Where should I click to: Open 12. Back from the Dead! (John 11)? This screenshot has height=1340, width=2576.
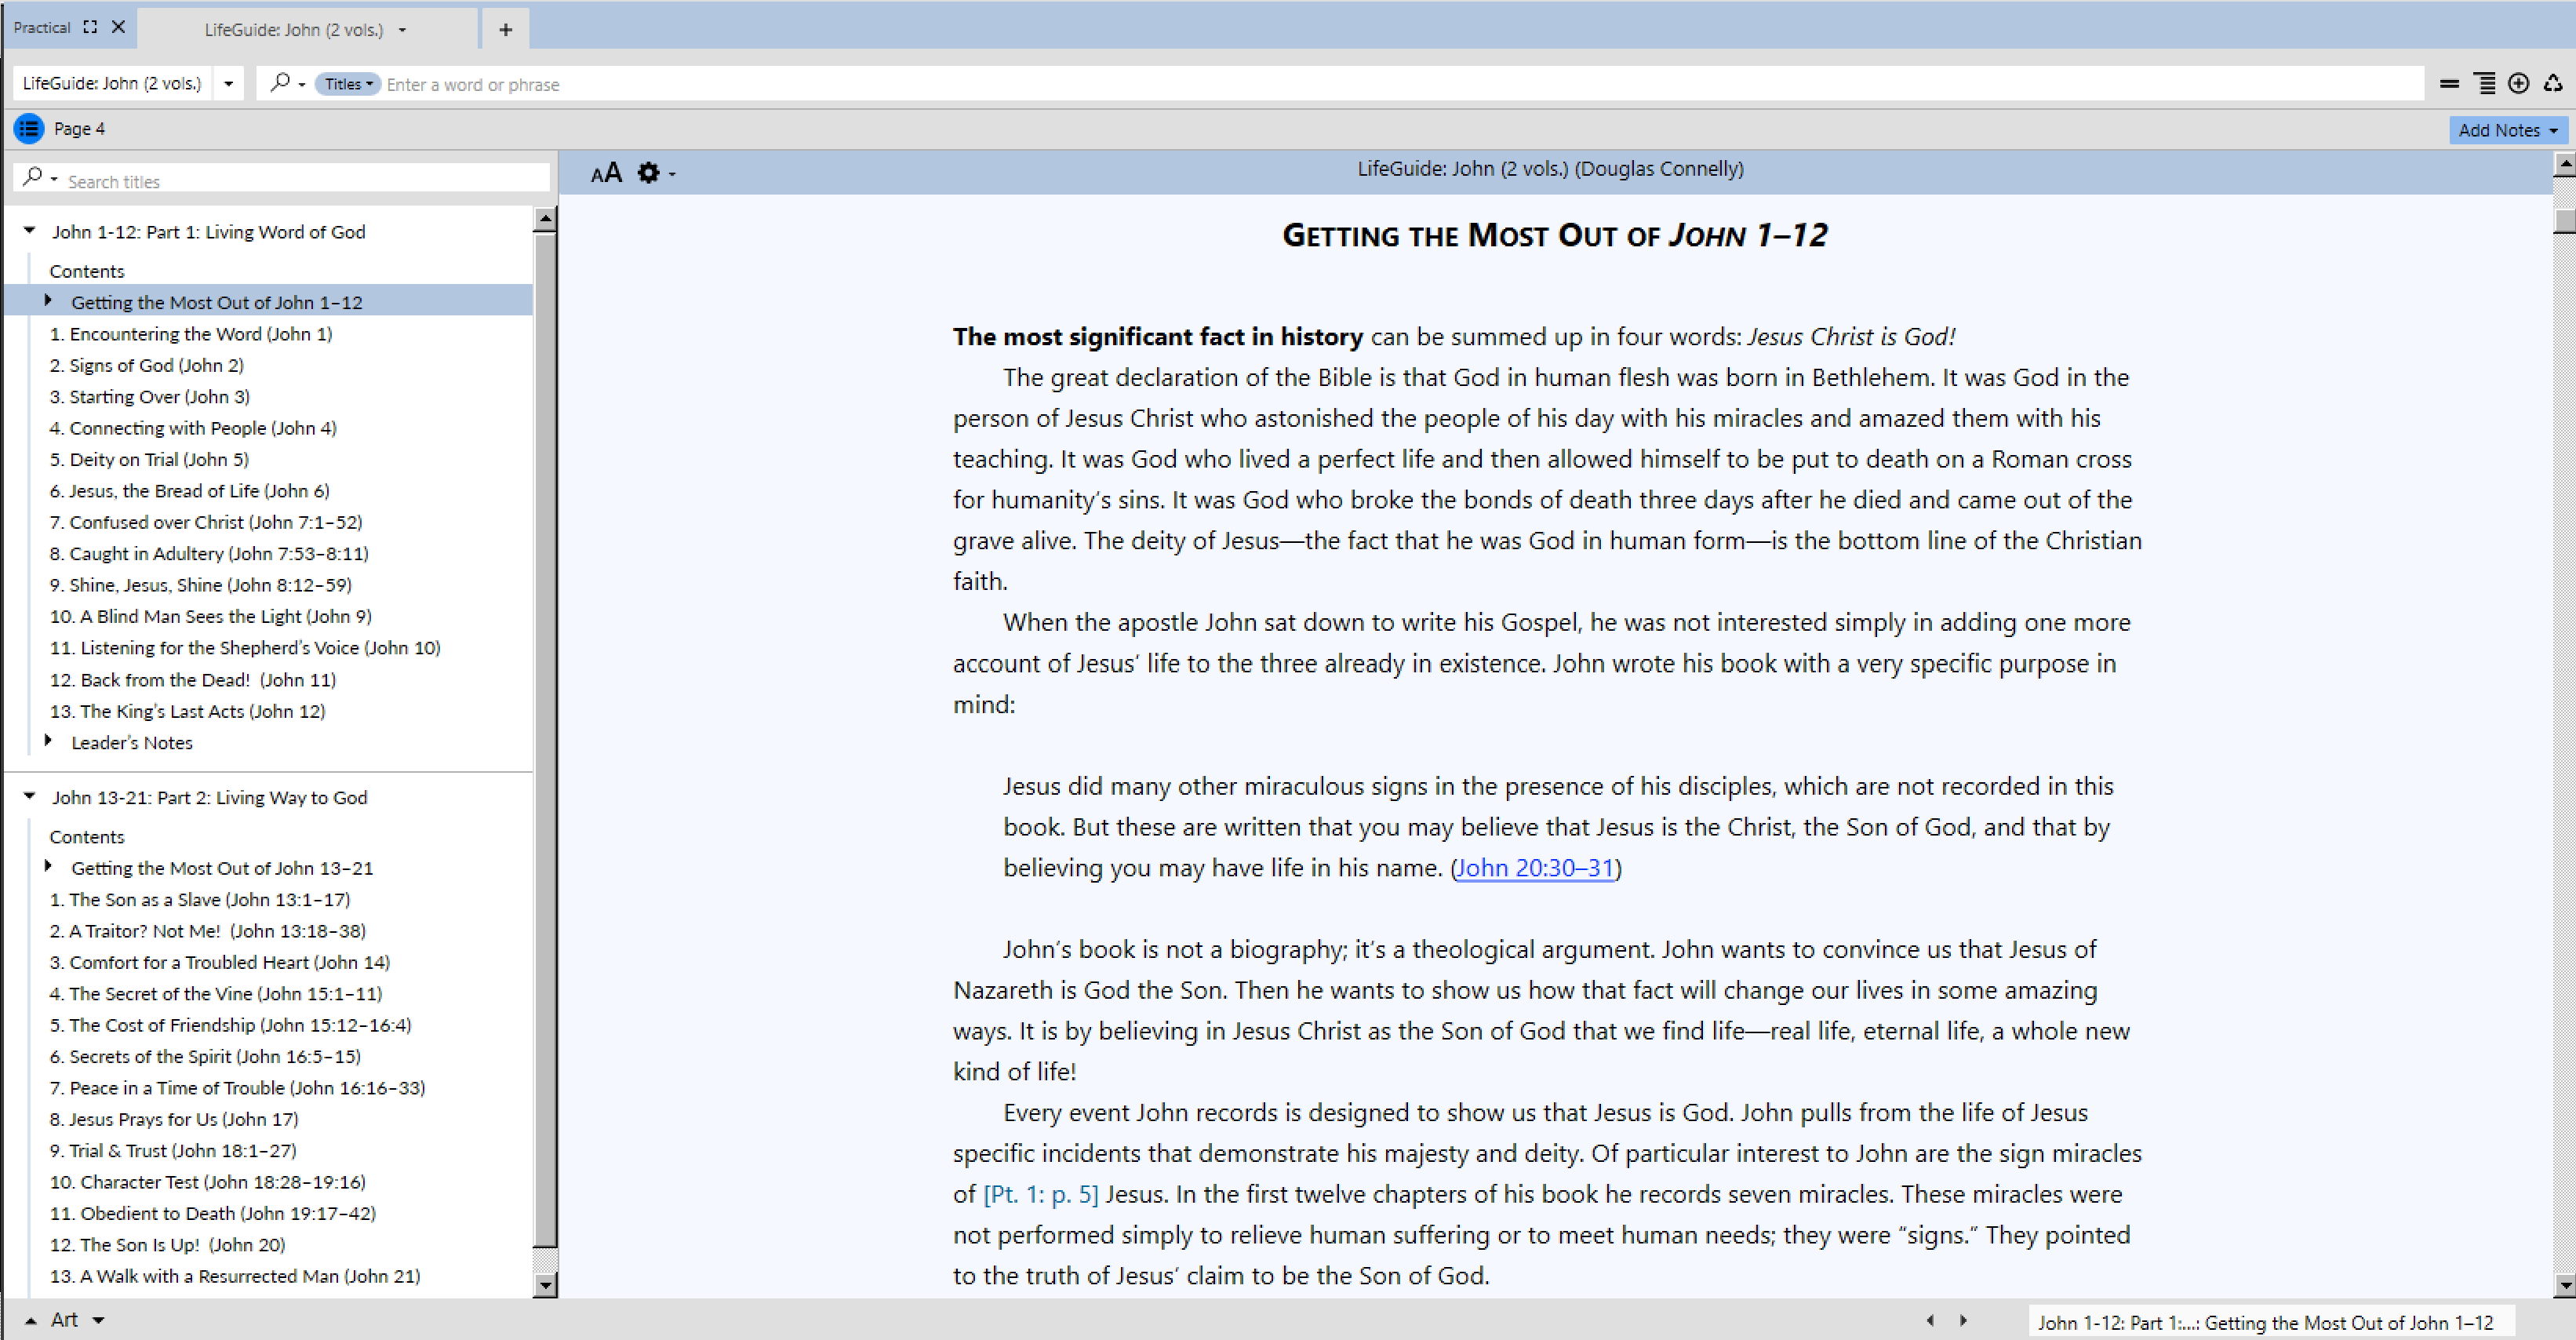(193, 680)
